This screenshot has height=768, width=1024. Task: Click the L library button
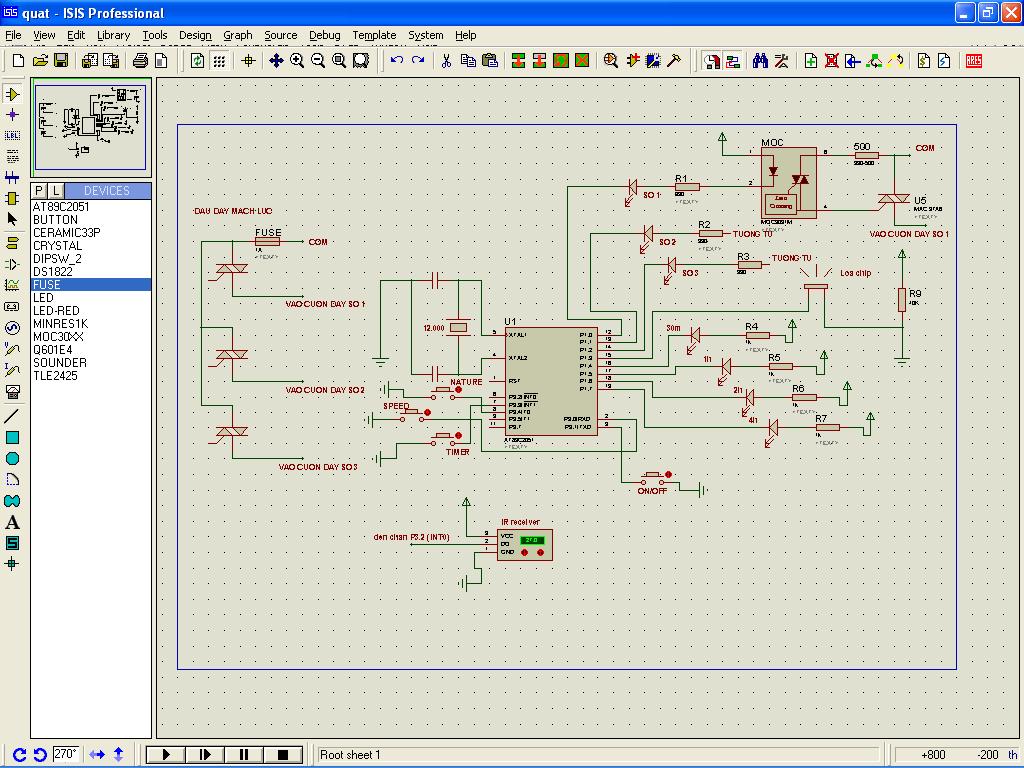coord(56,190)
